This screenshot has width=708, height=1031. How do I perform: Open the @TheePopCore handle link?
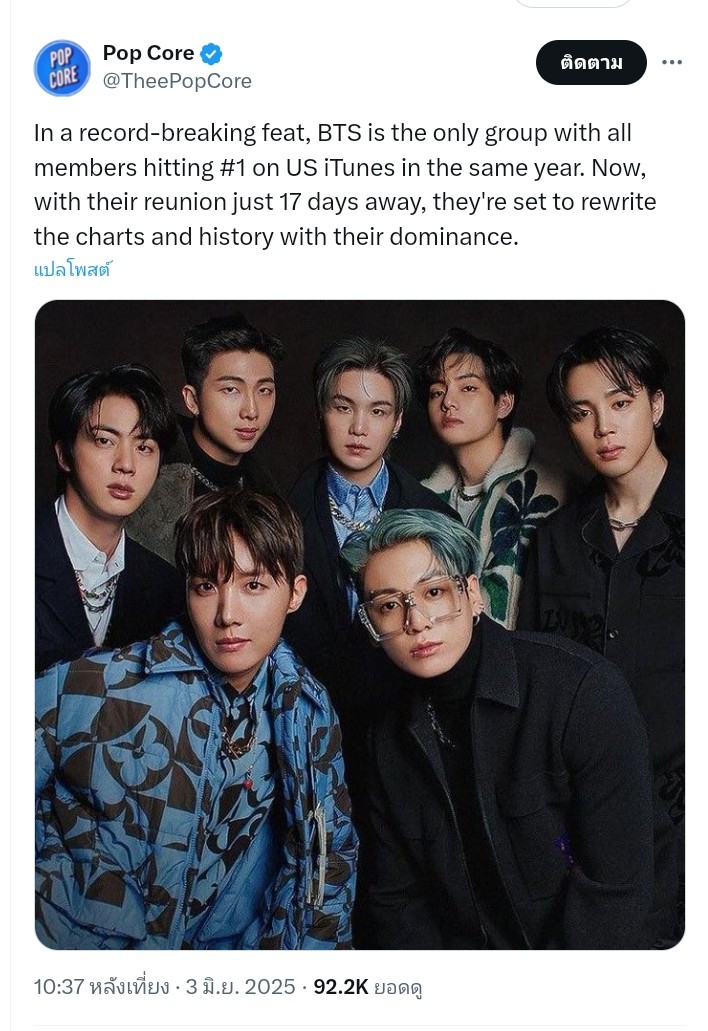177,81
